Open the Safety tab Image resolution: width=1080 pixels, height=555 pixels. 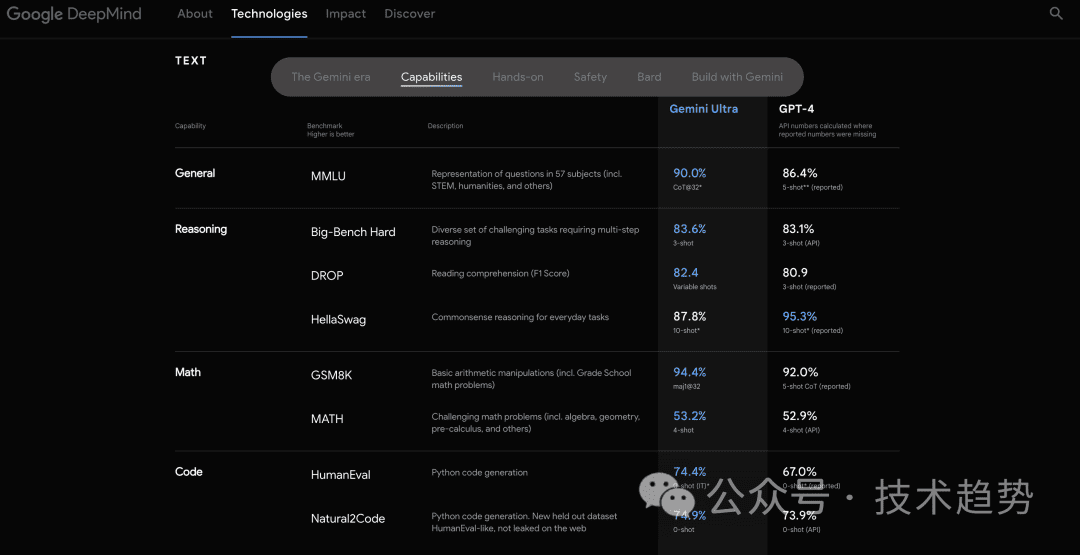(x=590, y=76)
